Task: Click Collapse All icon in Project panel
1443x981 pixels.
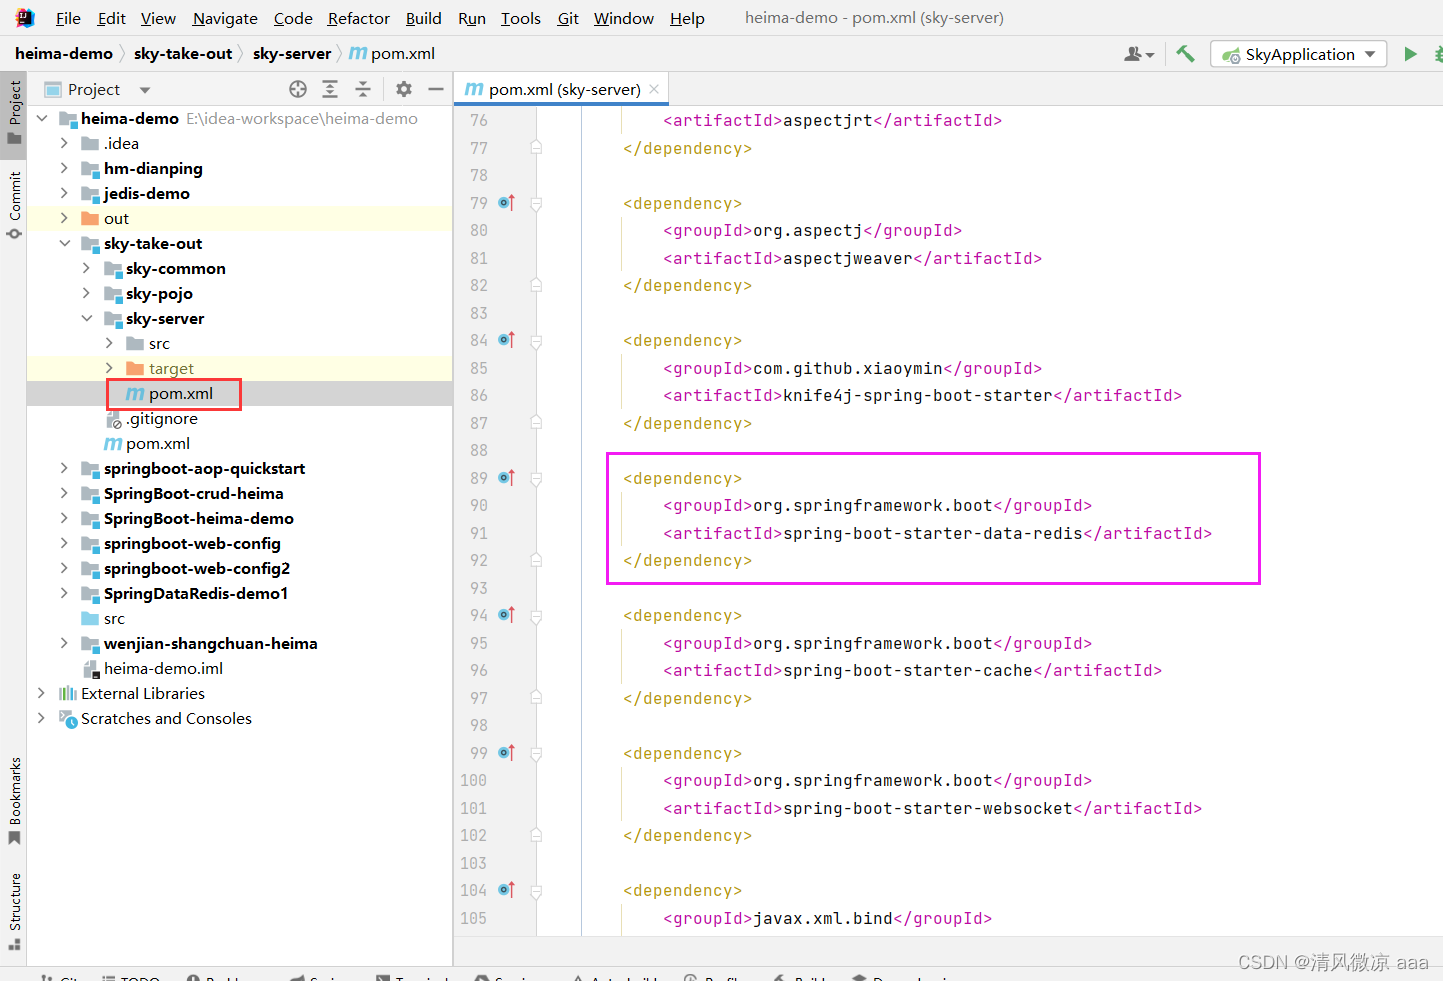Action: click(363, 89)
